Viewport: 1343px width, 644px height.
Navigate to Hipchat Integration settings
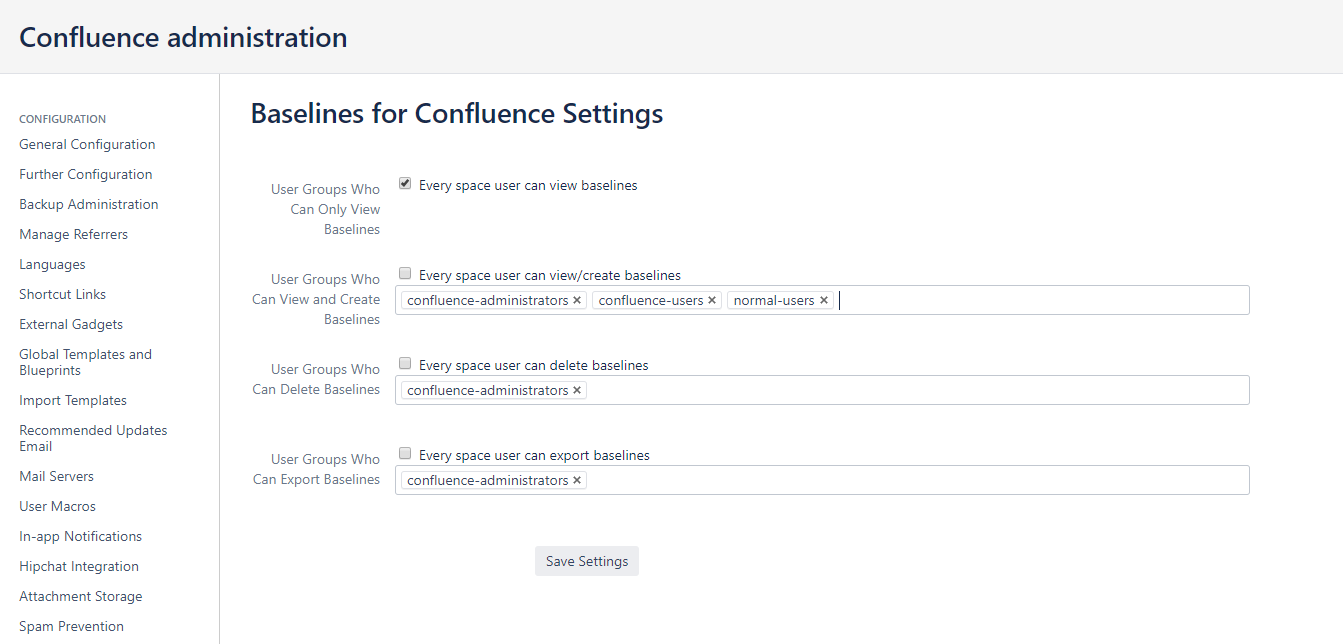(78, 566)
